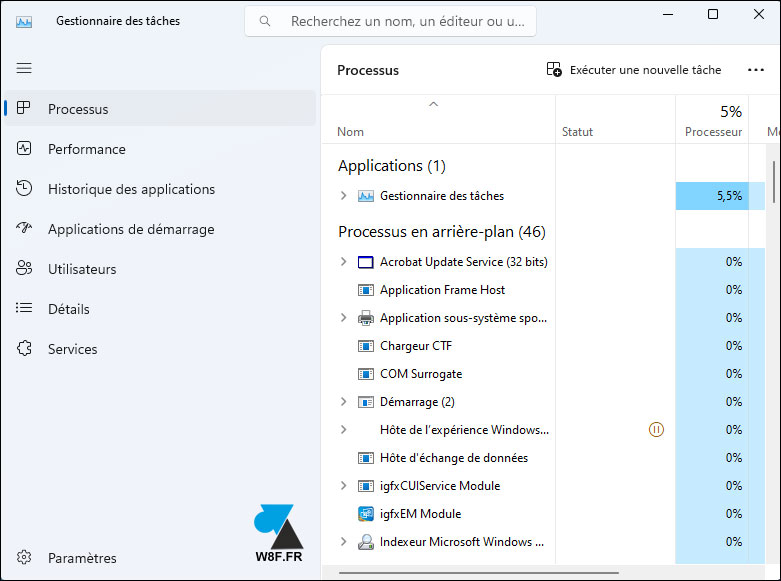
Task: Select the Chargeur CTF row
Action: click(543, 346)
